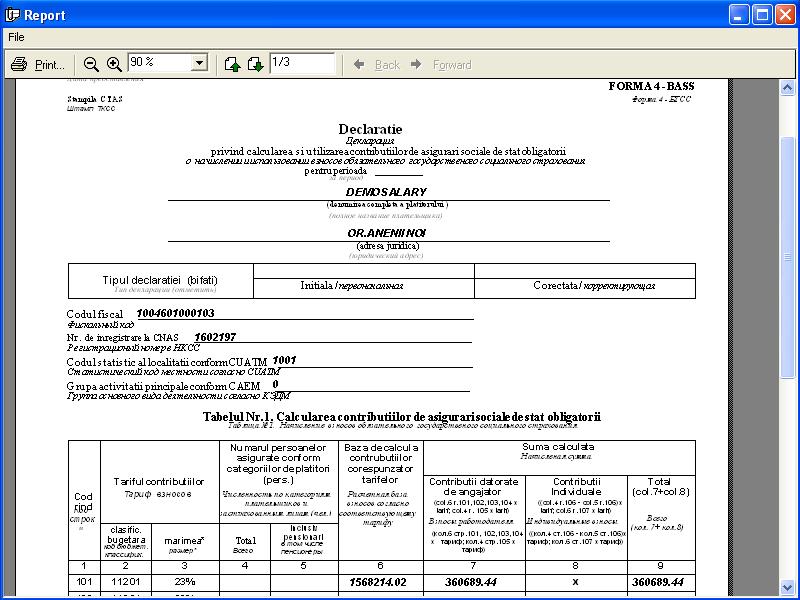
Task: Click the vertical scrollbar up arrow
Action: click(x=788, y=89)
